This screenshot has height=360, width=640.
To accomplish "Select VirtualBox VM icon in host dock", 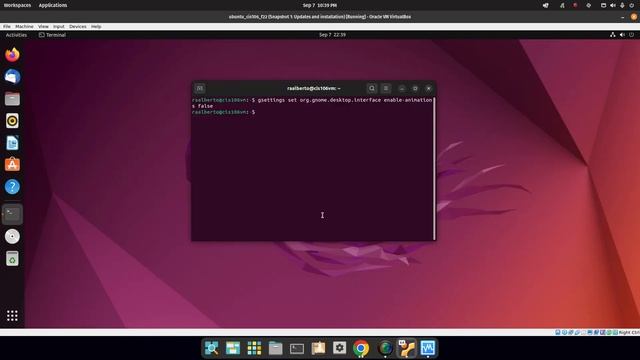I will pyautogui.click(x=406, y=348).
